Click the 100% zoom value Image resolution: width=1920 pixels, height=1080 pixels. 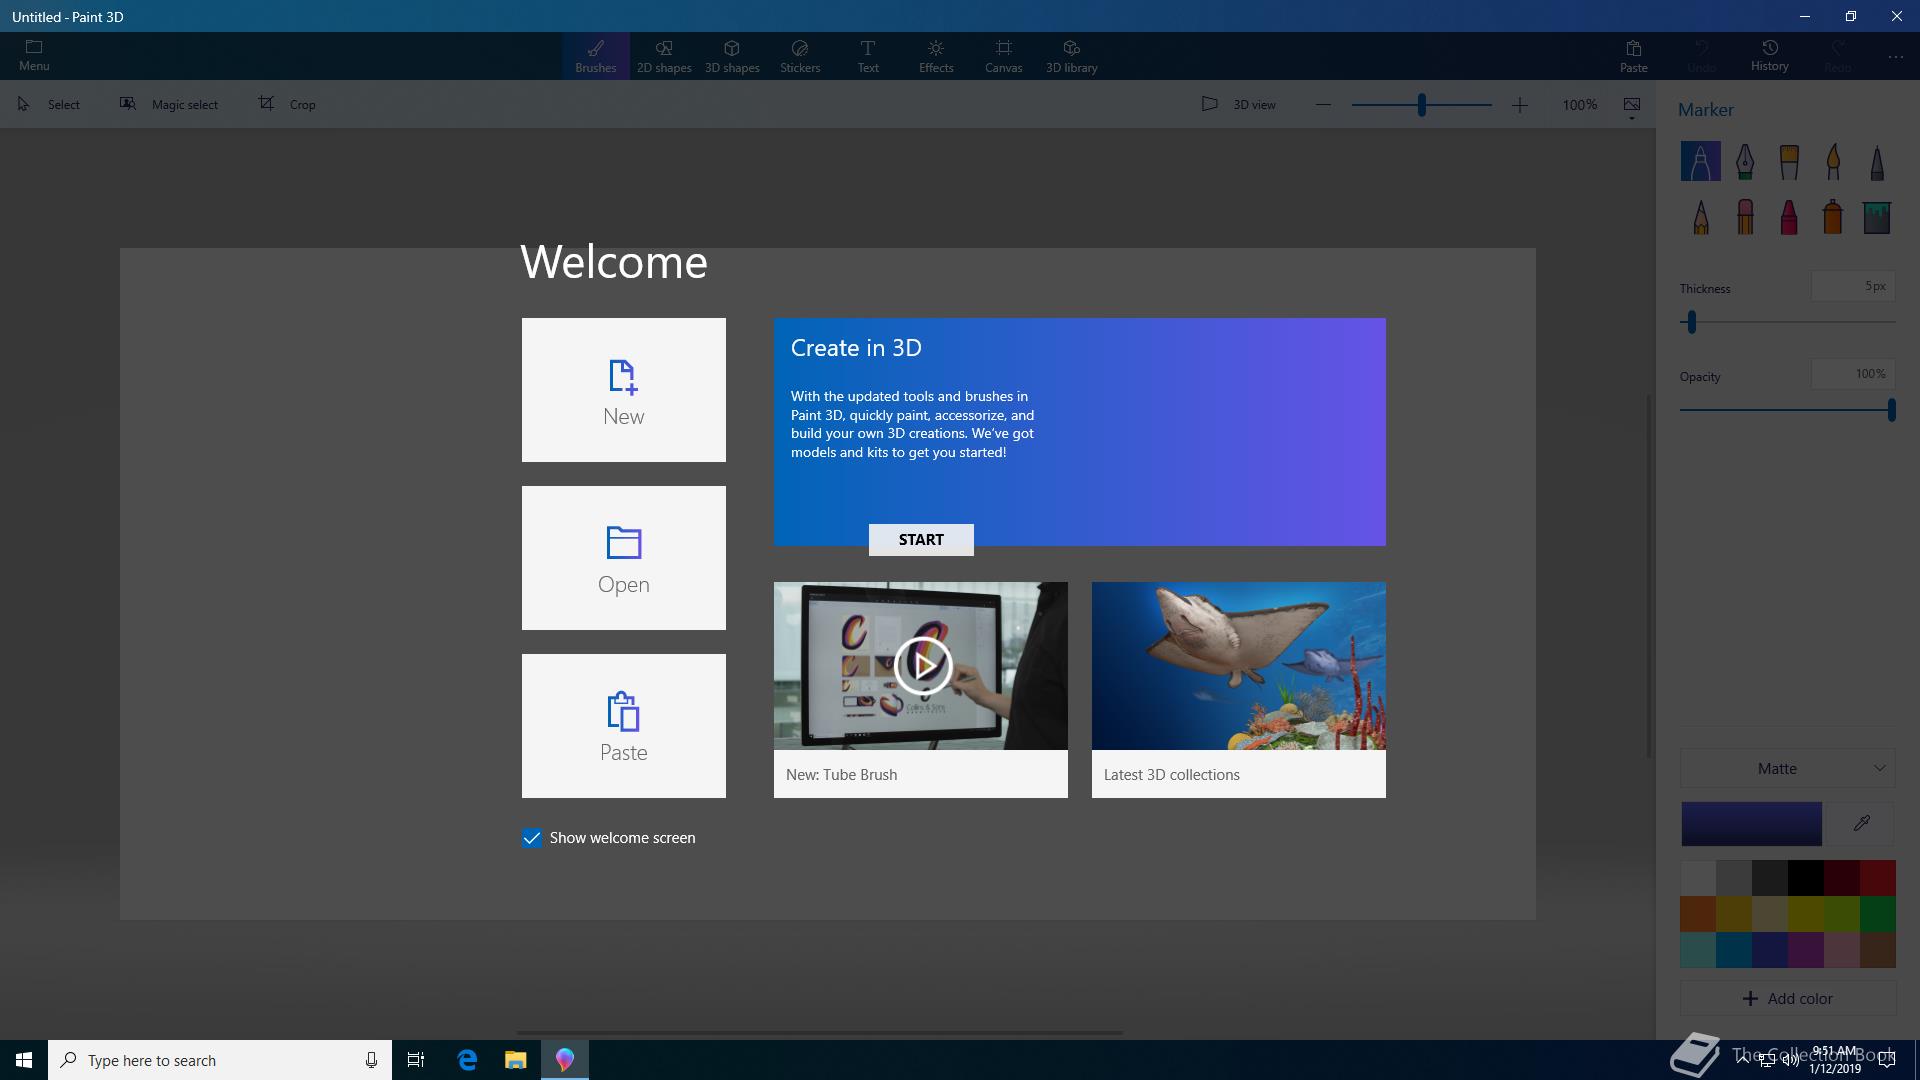pyautogui.click(x=1580, y=104)
